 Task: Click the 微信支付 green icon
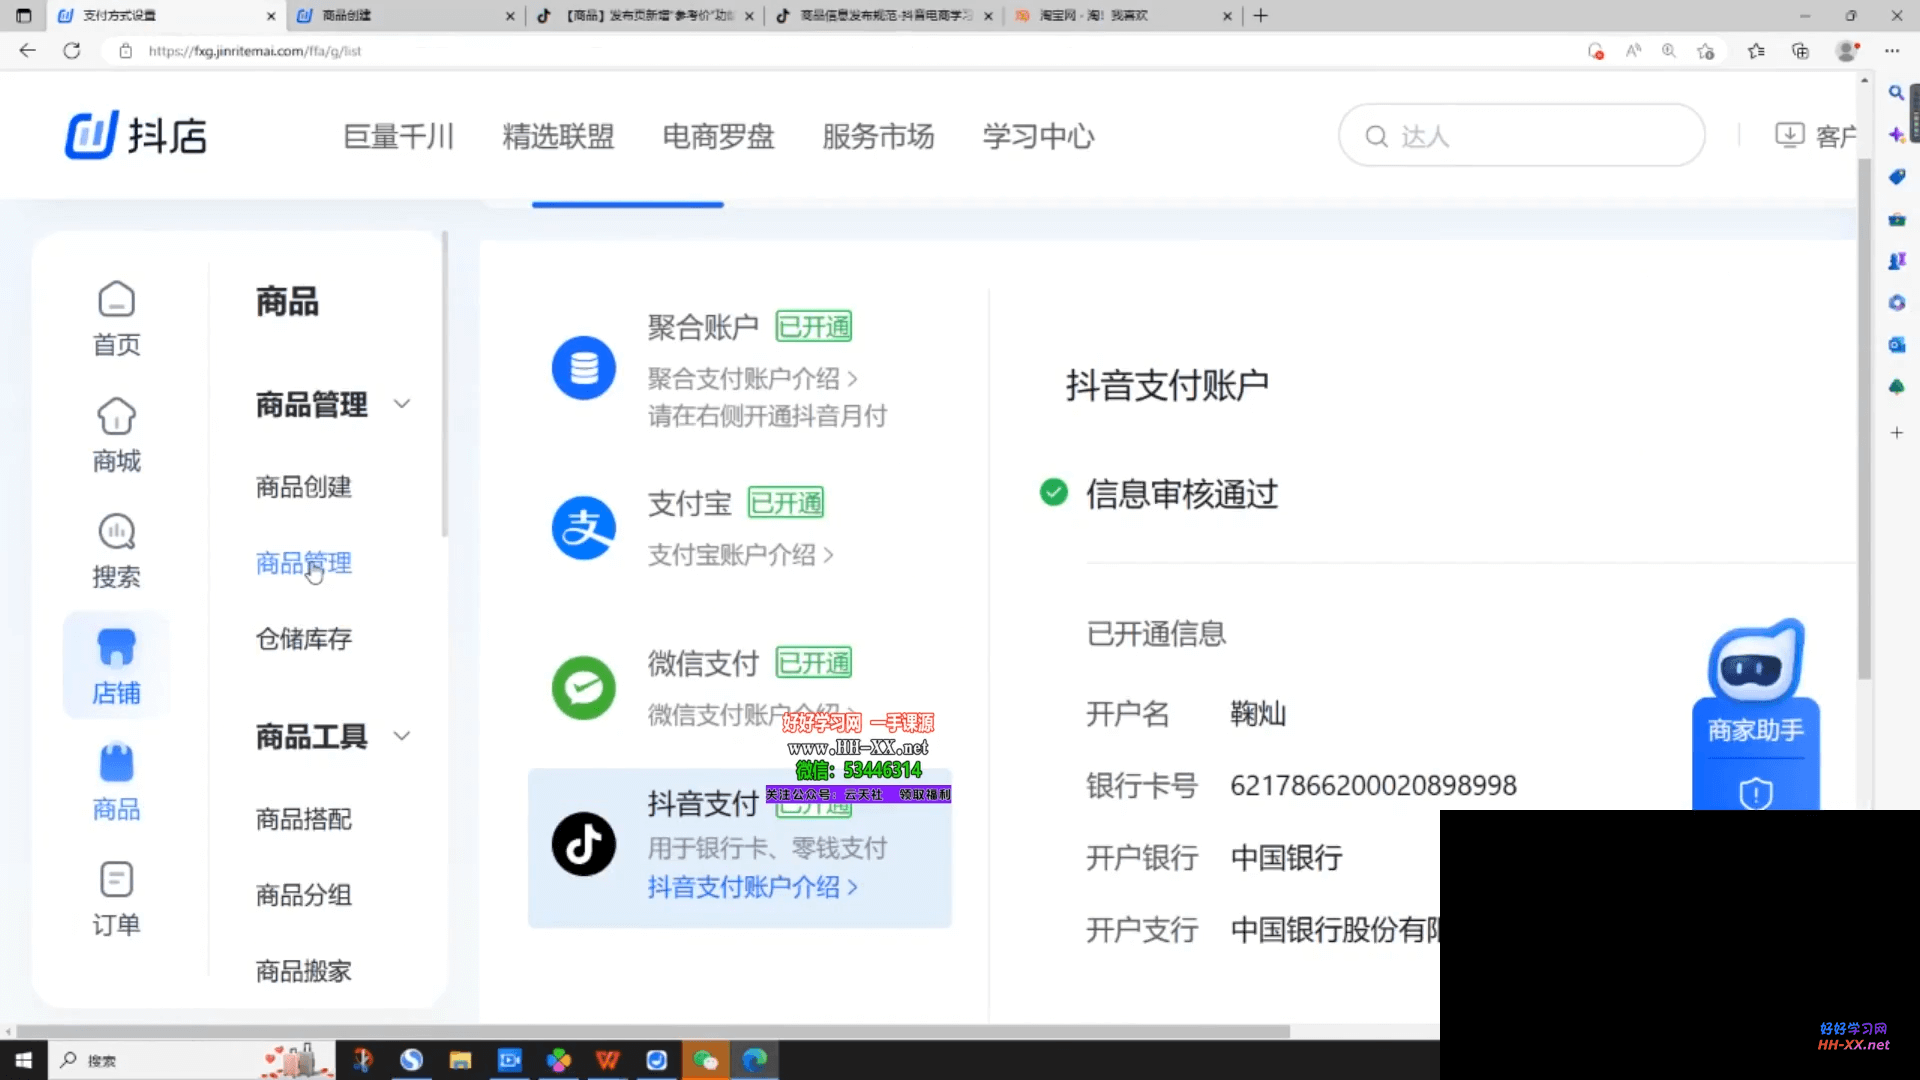pos(584,688)
